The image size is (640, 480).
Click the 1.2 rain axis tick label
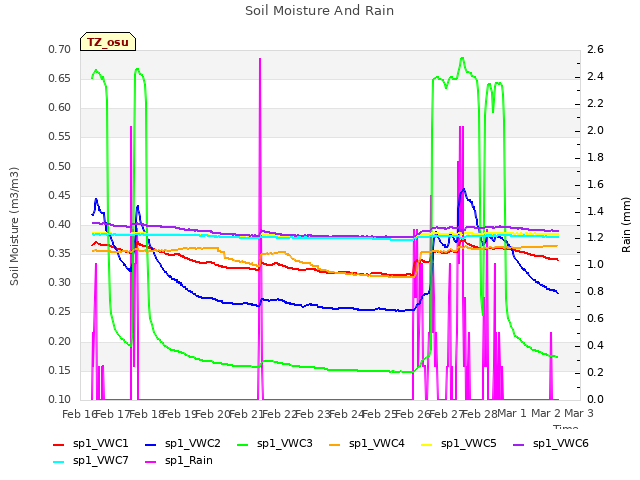(596, 238)
